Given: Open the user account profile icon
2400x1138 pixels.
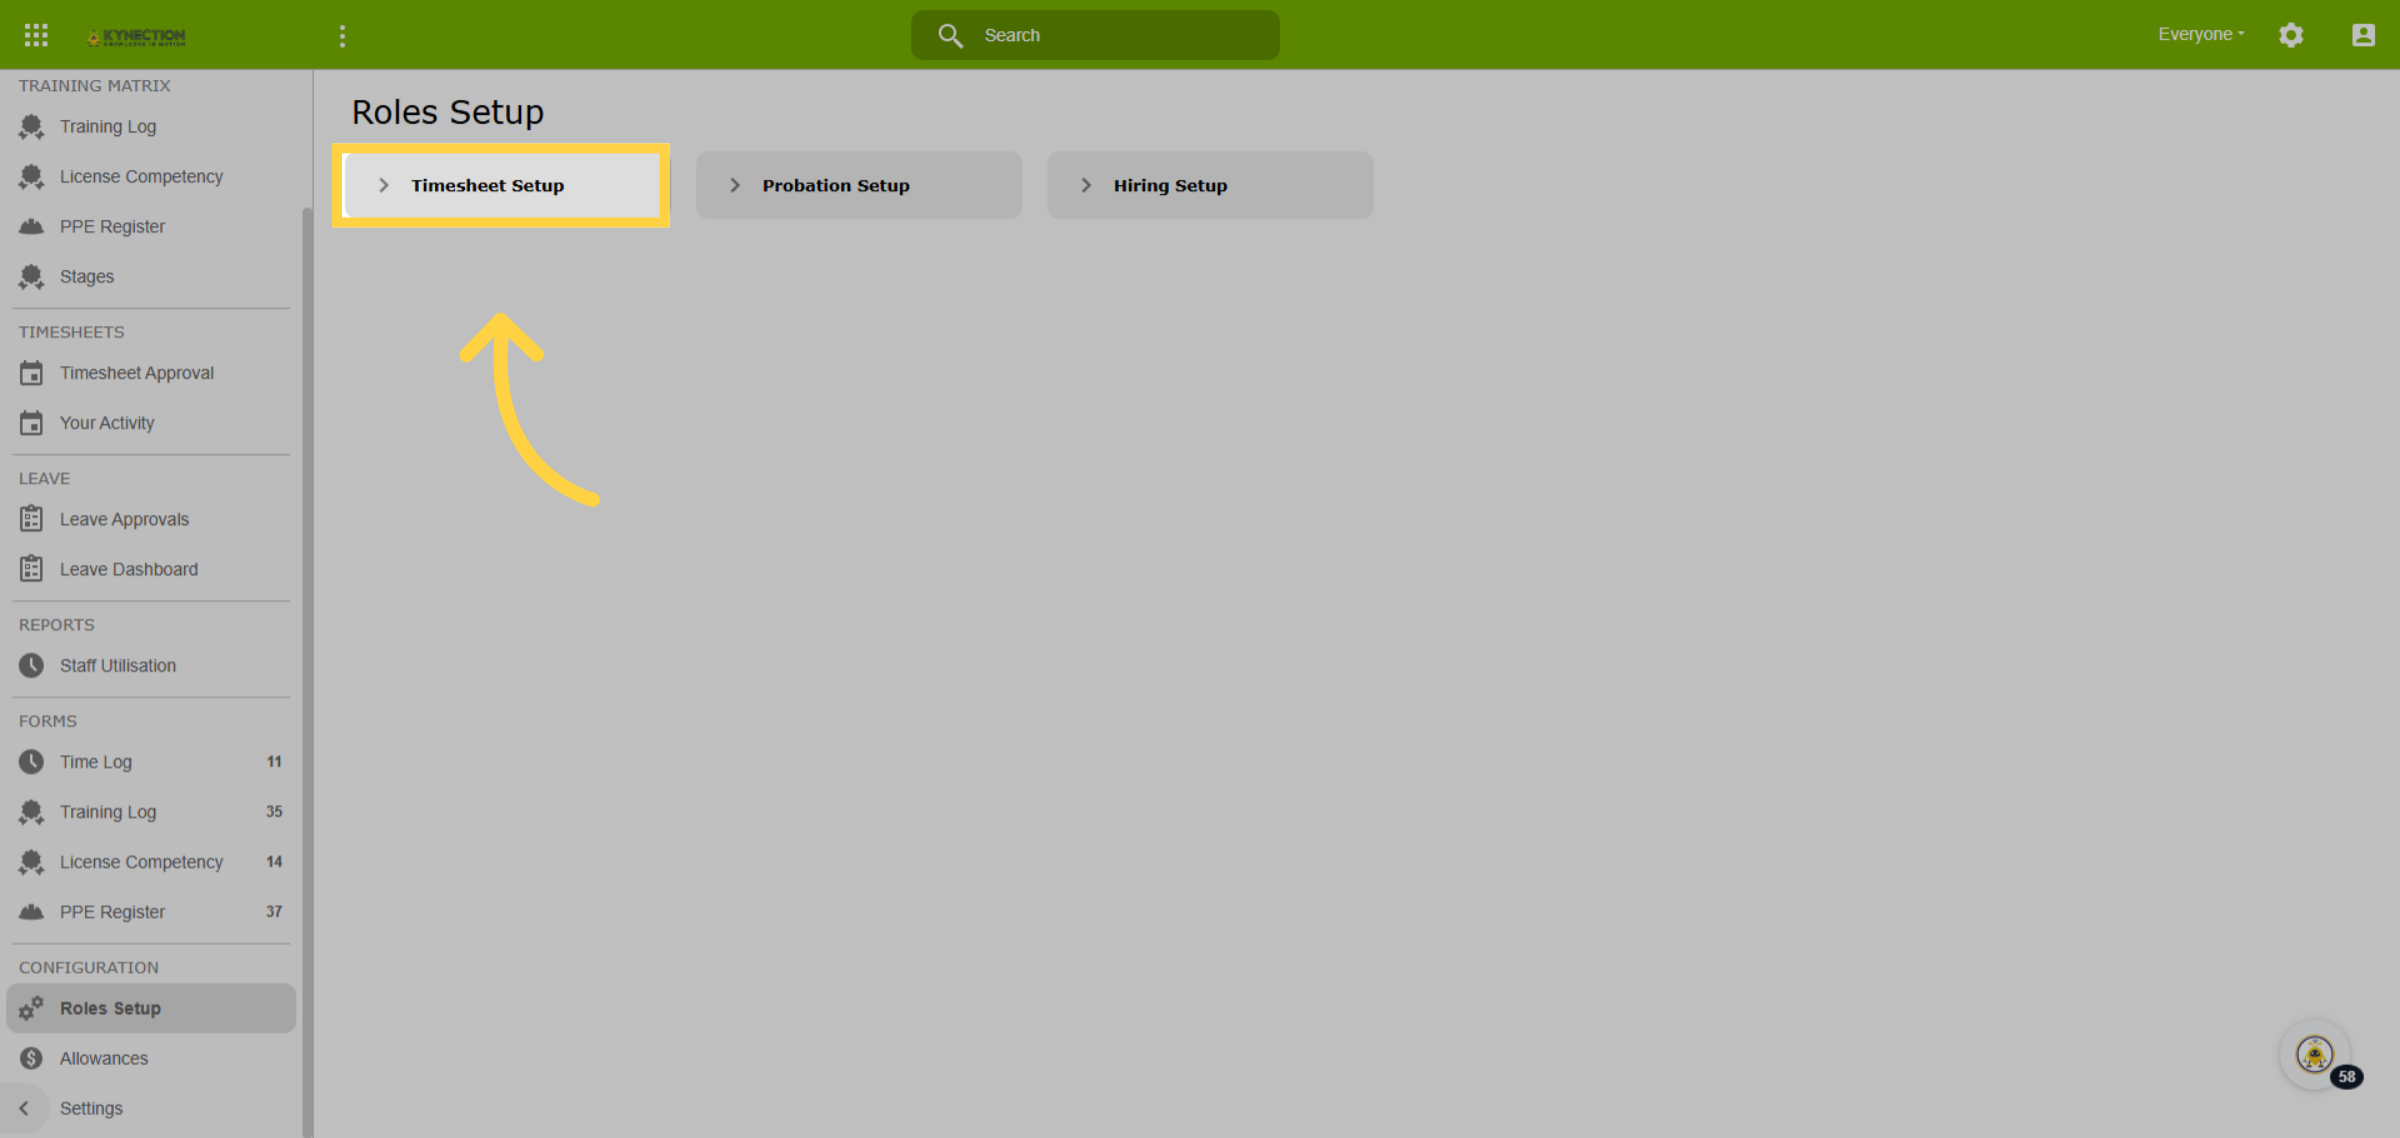Looking at the screenshot, I should click(2363, 35).
